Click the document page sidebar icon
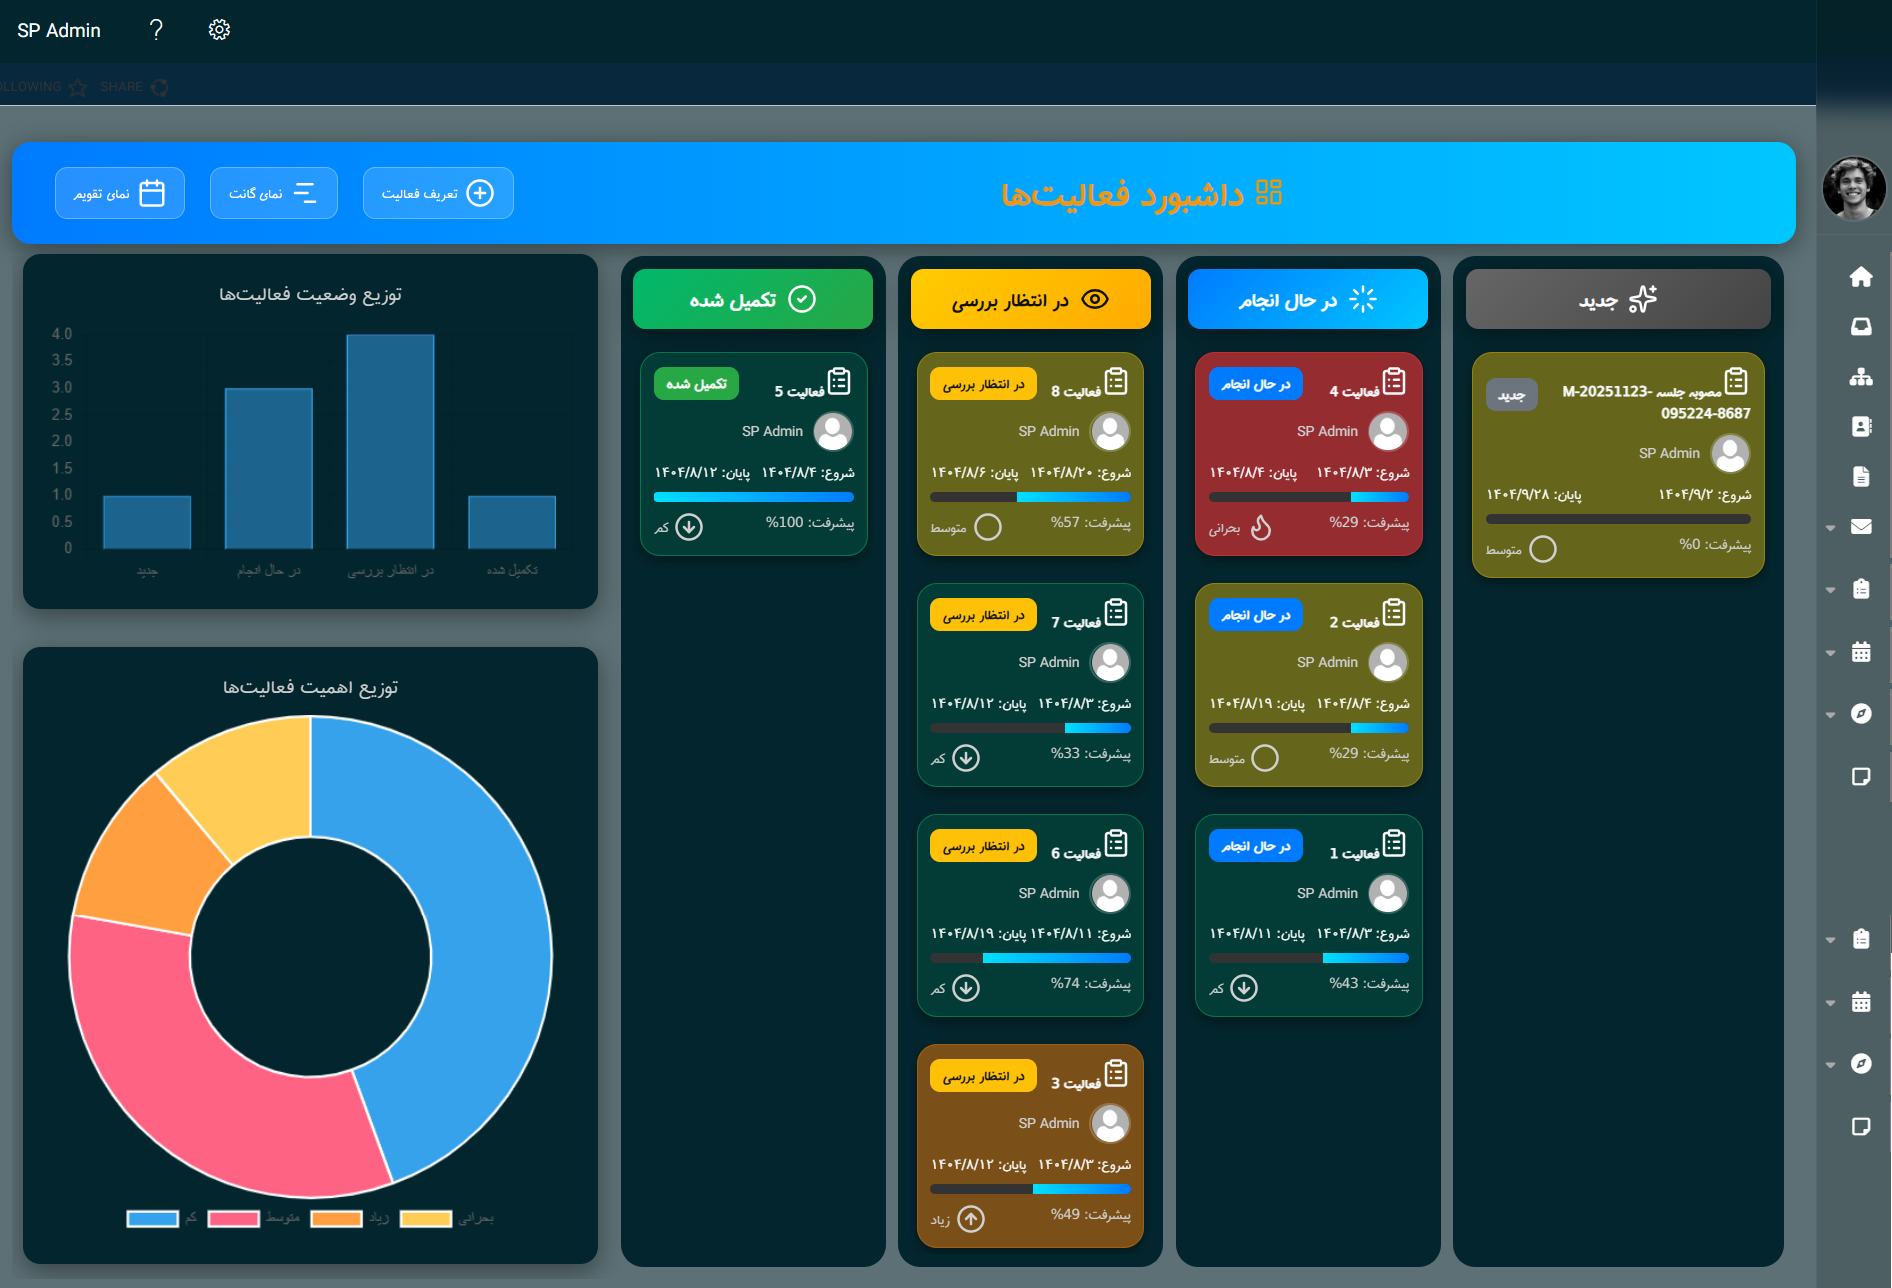 (x=1860, y=477)
